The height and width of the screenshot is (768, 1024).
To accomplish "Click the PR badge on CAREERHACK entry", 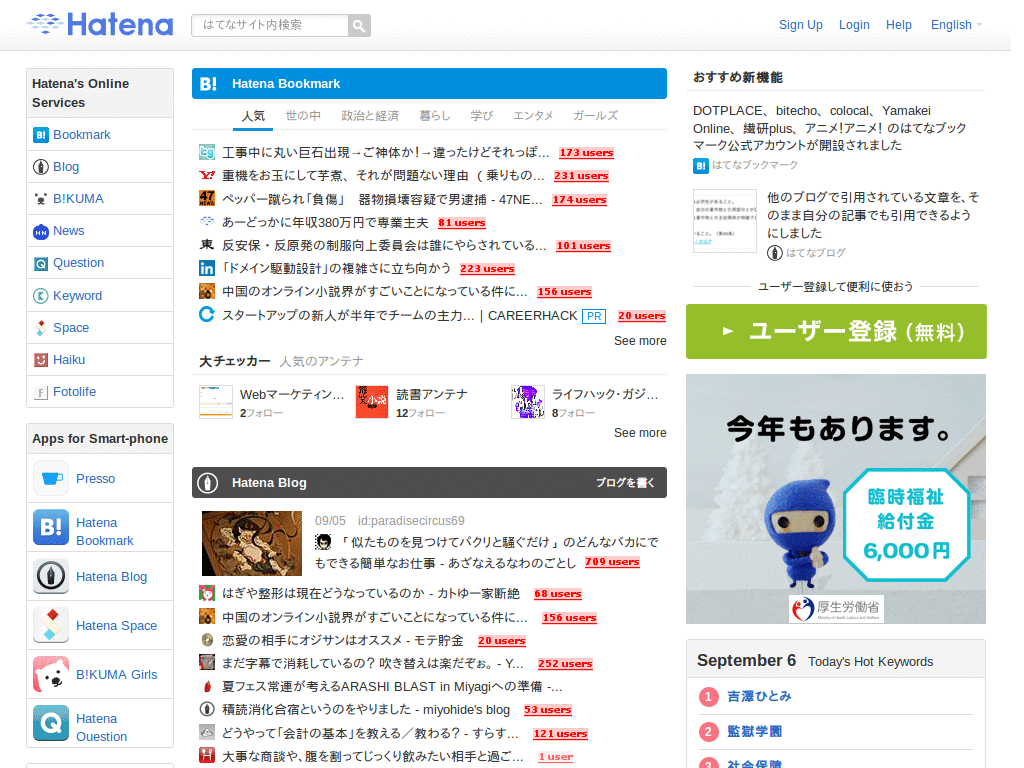I will pyautogui.click(x=594, y=316).
